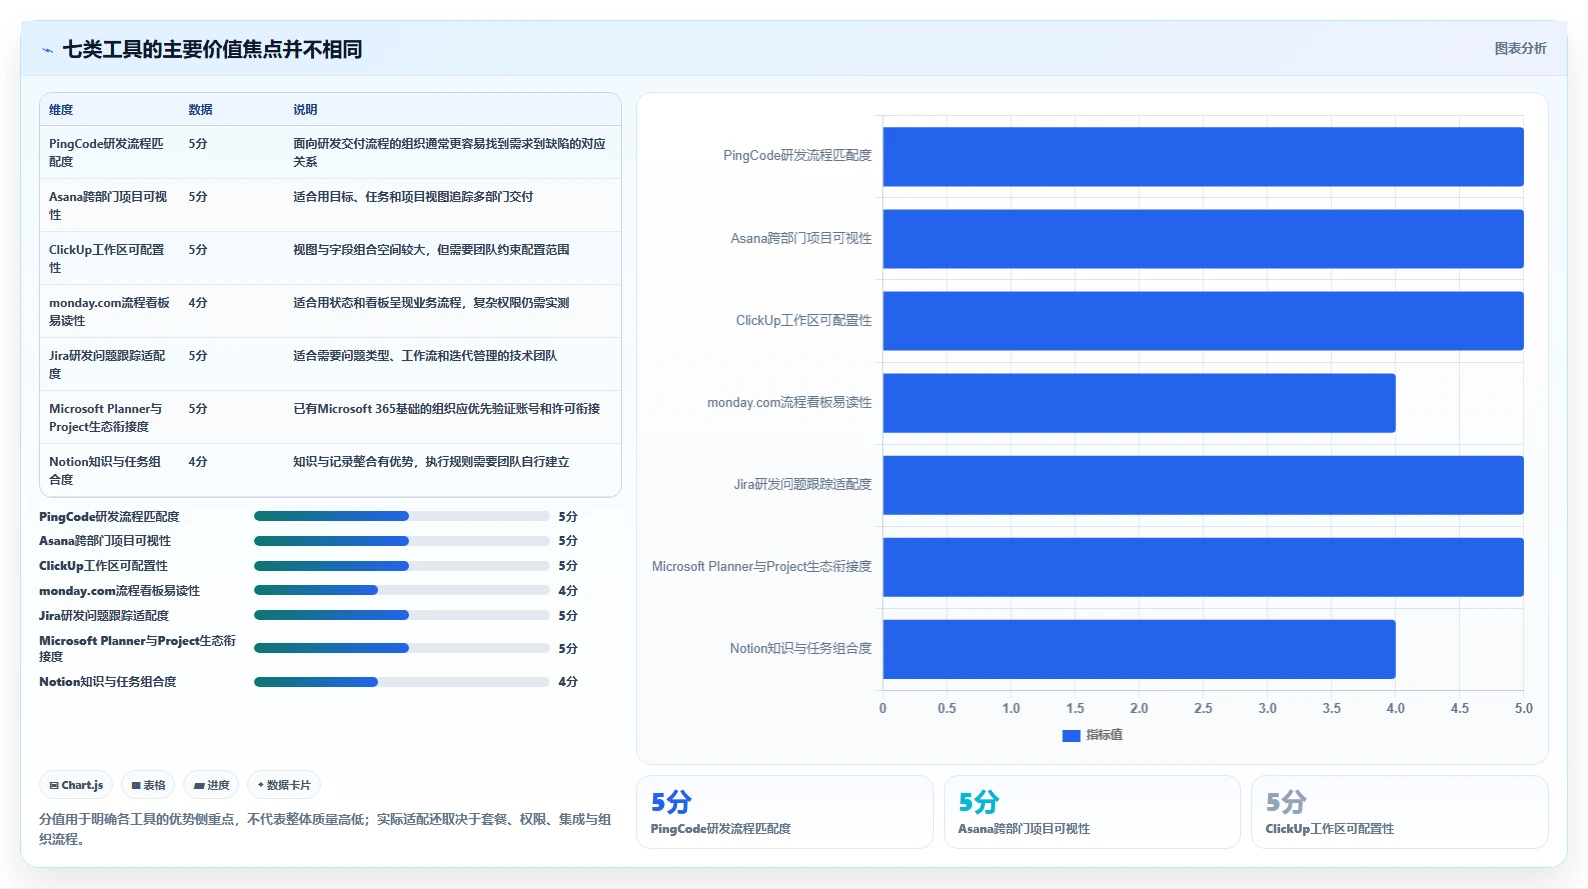Image resolution: width=1588 pixels, height=889 pixels.
Task: Click the Notion知识与任务组合度 table cell
Action: coord(110,470)
